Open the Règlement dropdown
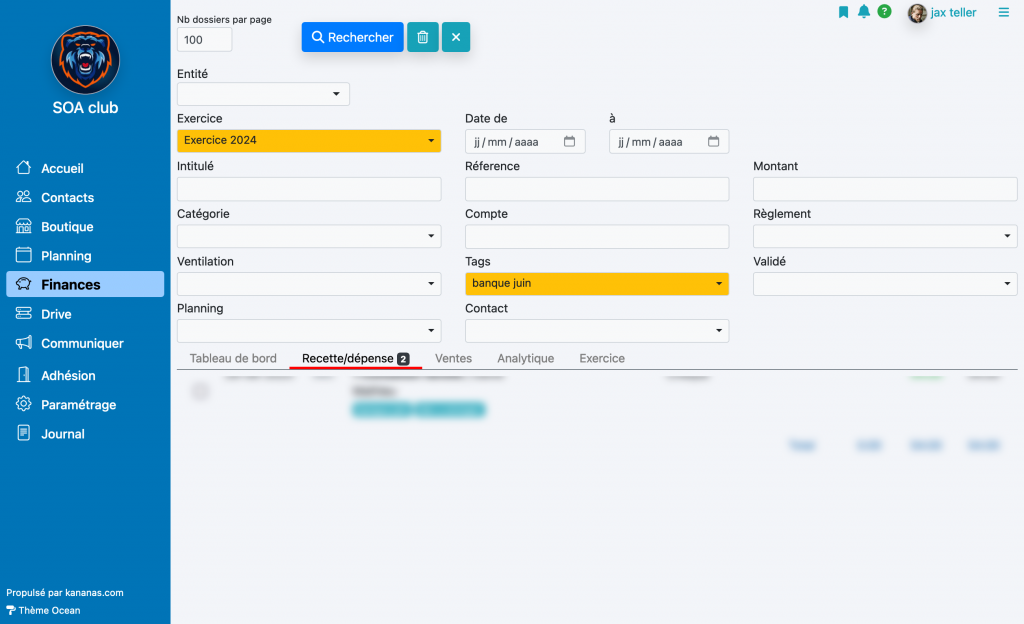The height and width of the screenshot is (624, 1024). click(x=1006, y=237)
